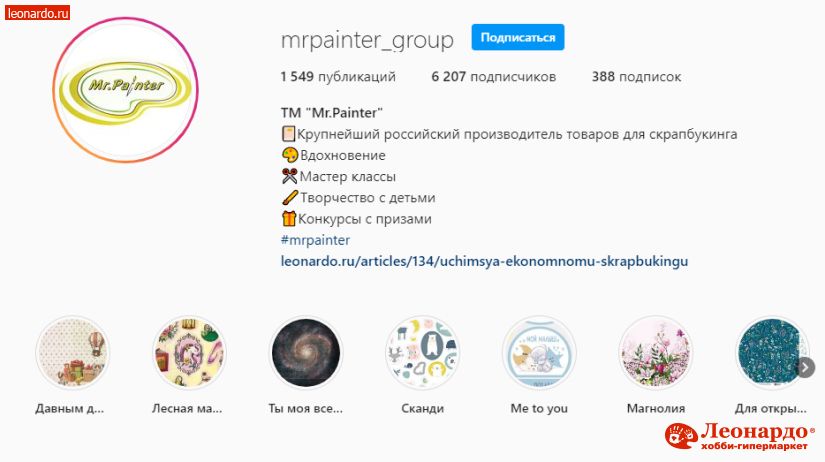This screenshot has height=462, width=825.
Task: Open the 'Лесная ма...' story highlight
Action: tap(189, 353)
